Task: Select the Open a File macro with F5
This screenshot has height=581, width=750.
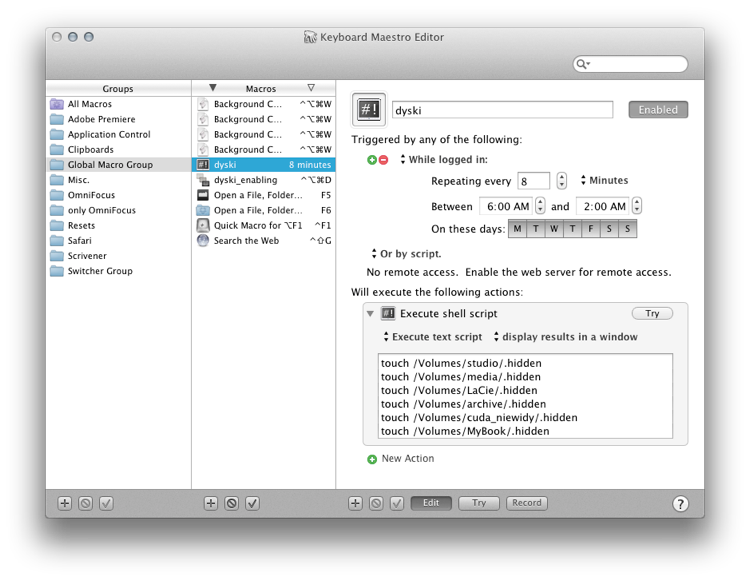Action: (x=264, y=195)
